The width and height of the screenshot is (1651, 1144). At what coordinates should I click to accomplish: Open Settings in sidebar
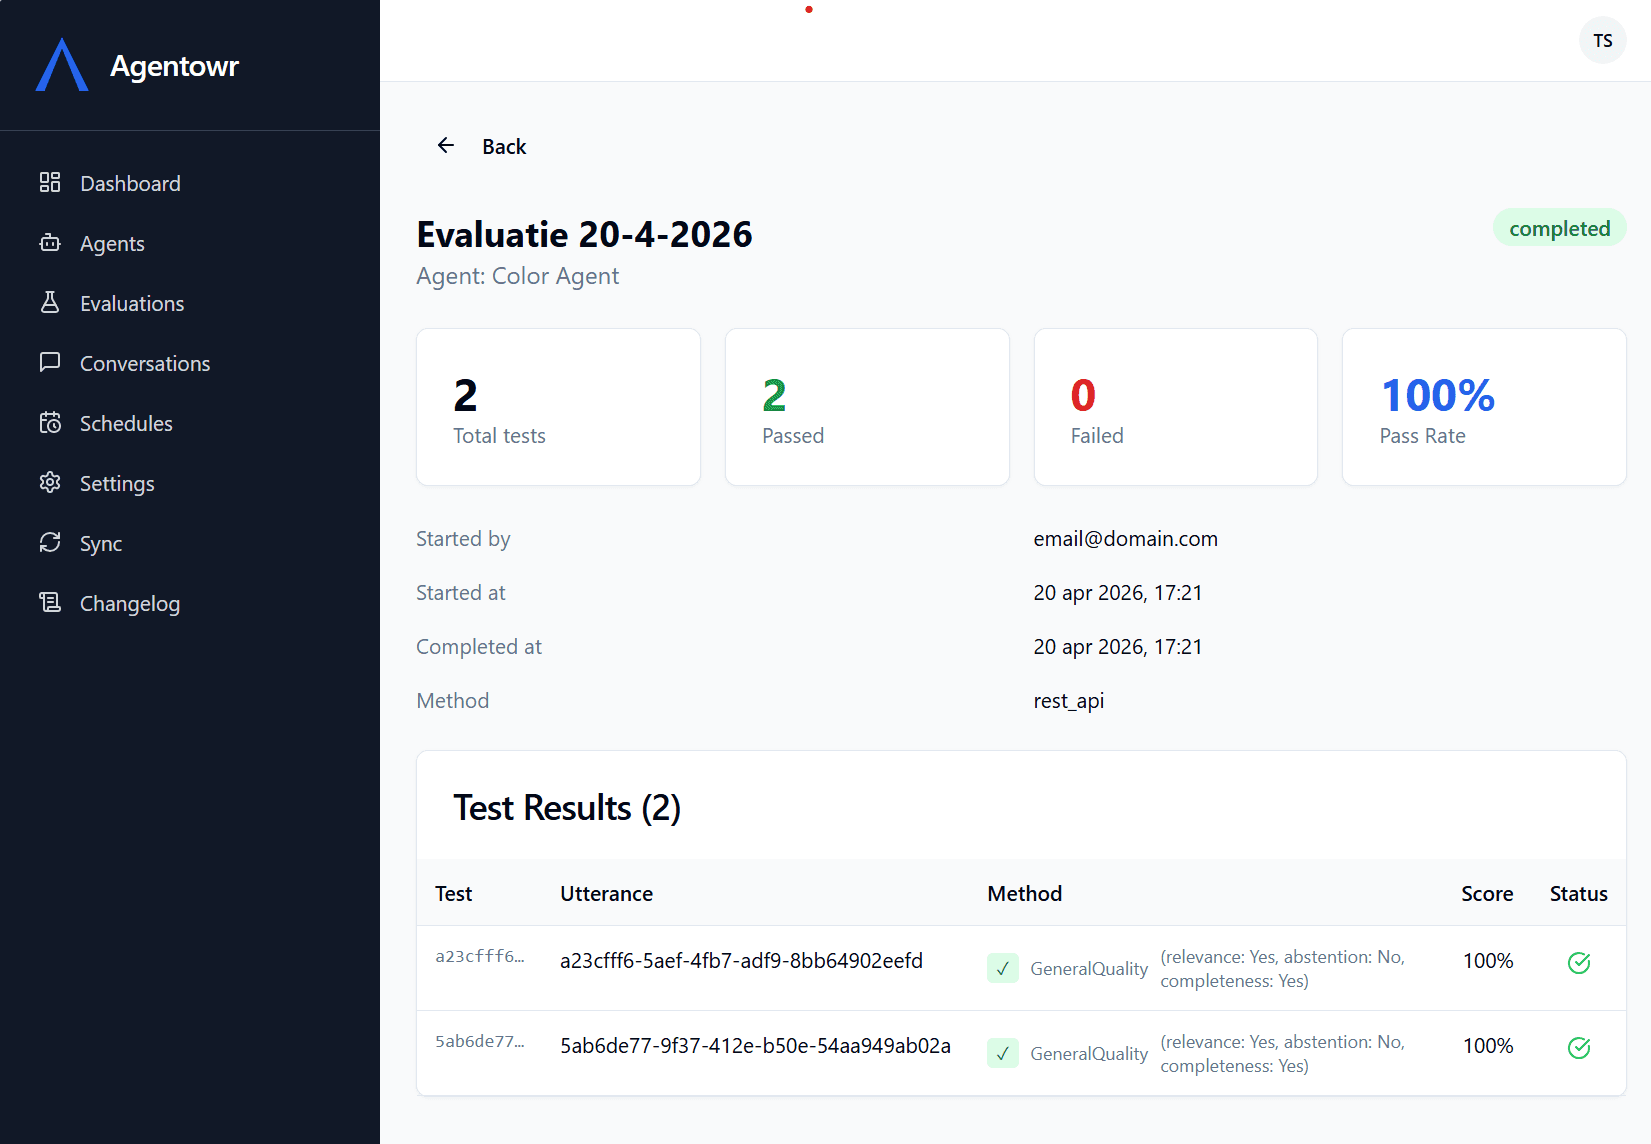point(190,483)
